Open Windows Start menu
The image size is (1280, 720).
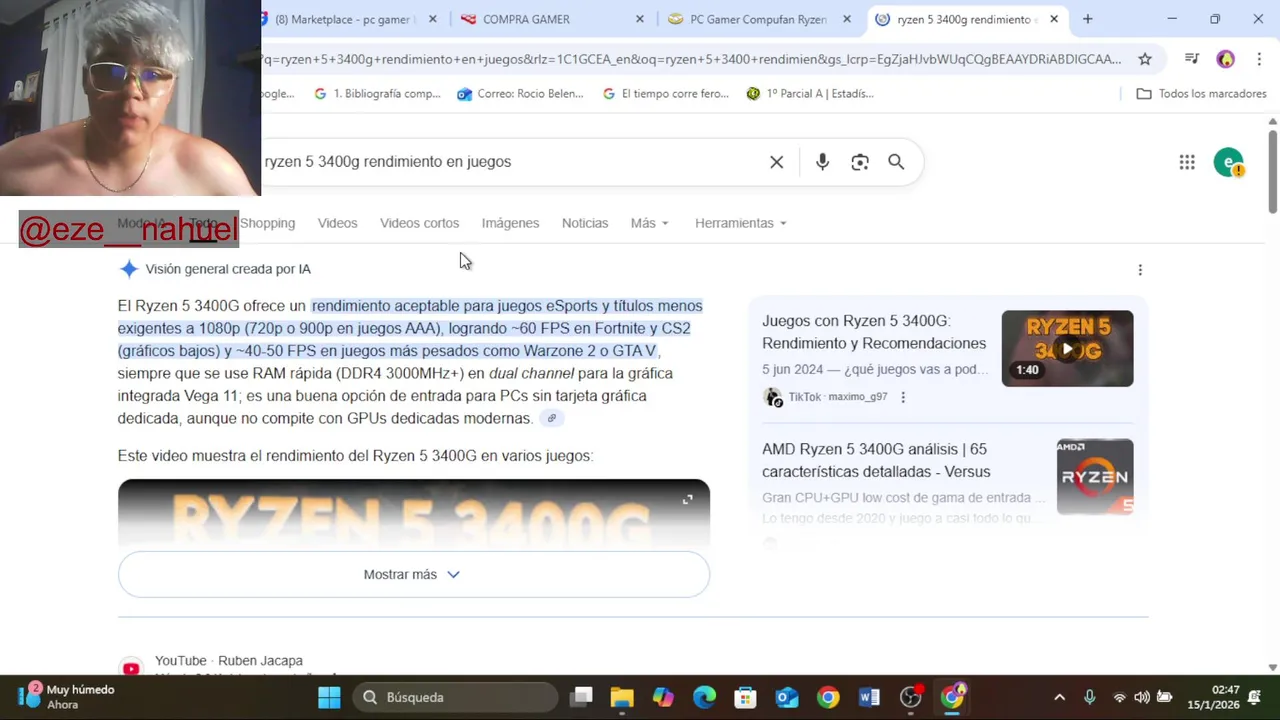(329, 697)
